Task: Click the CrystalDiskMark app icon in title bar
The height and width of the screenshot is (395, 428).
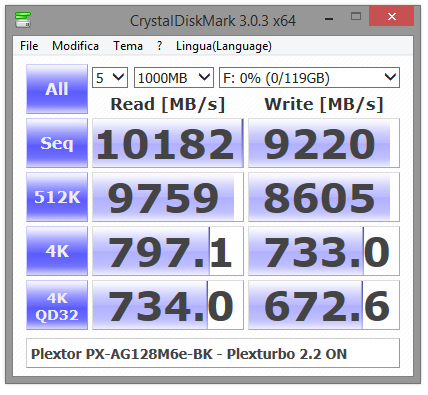Action: (x=23, y=20)
